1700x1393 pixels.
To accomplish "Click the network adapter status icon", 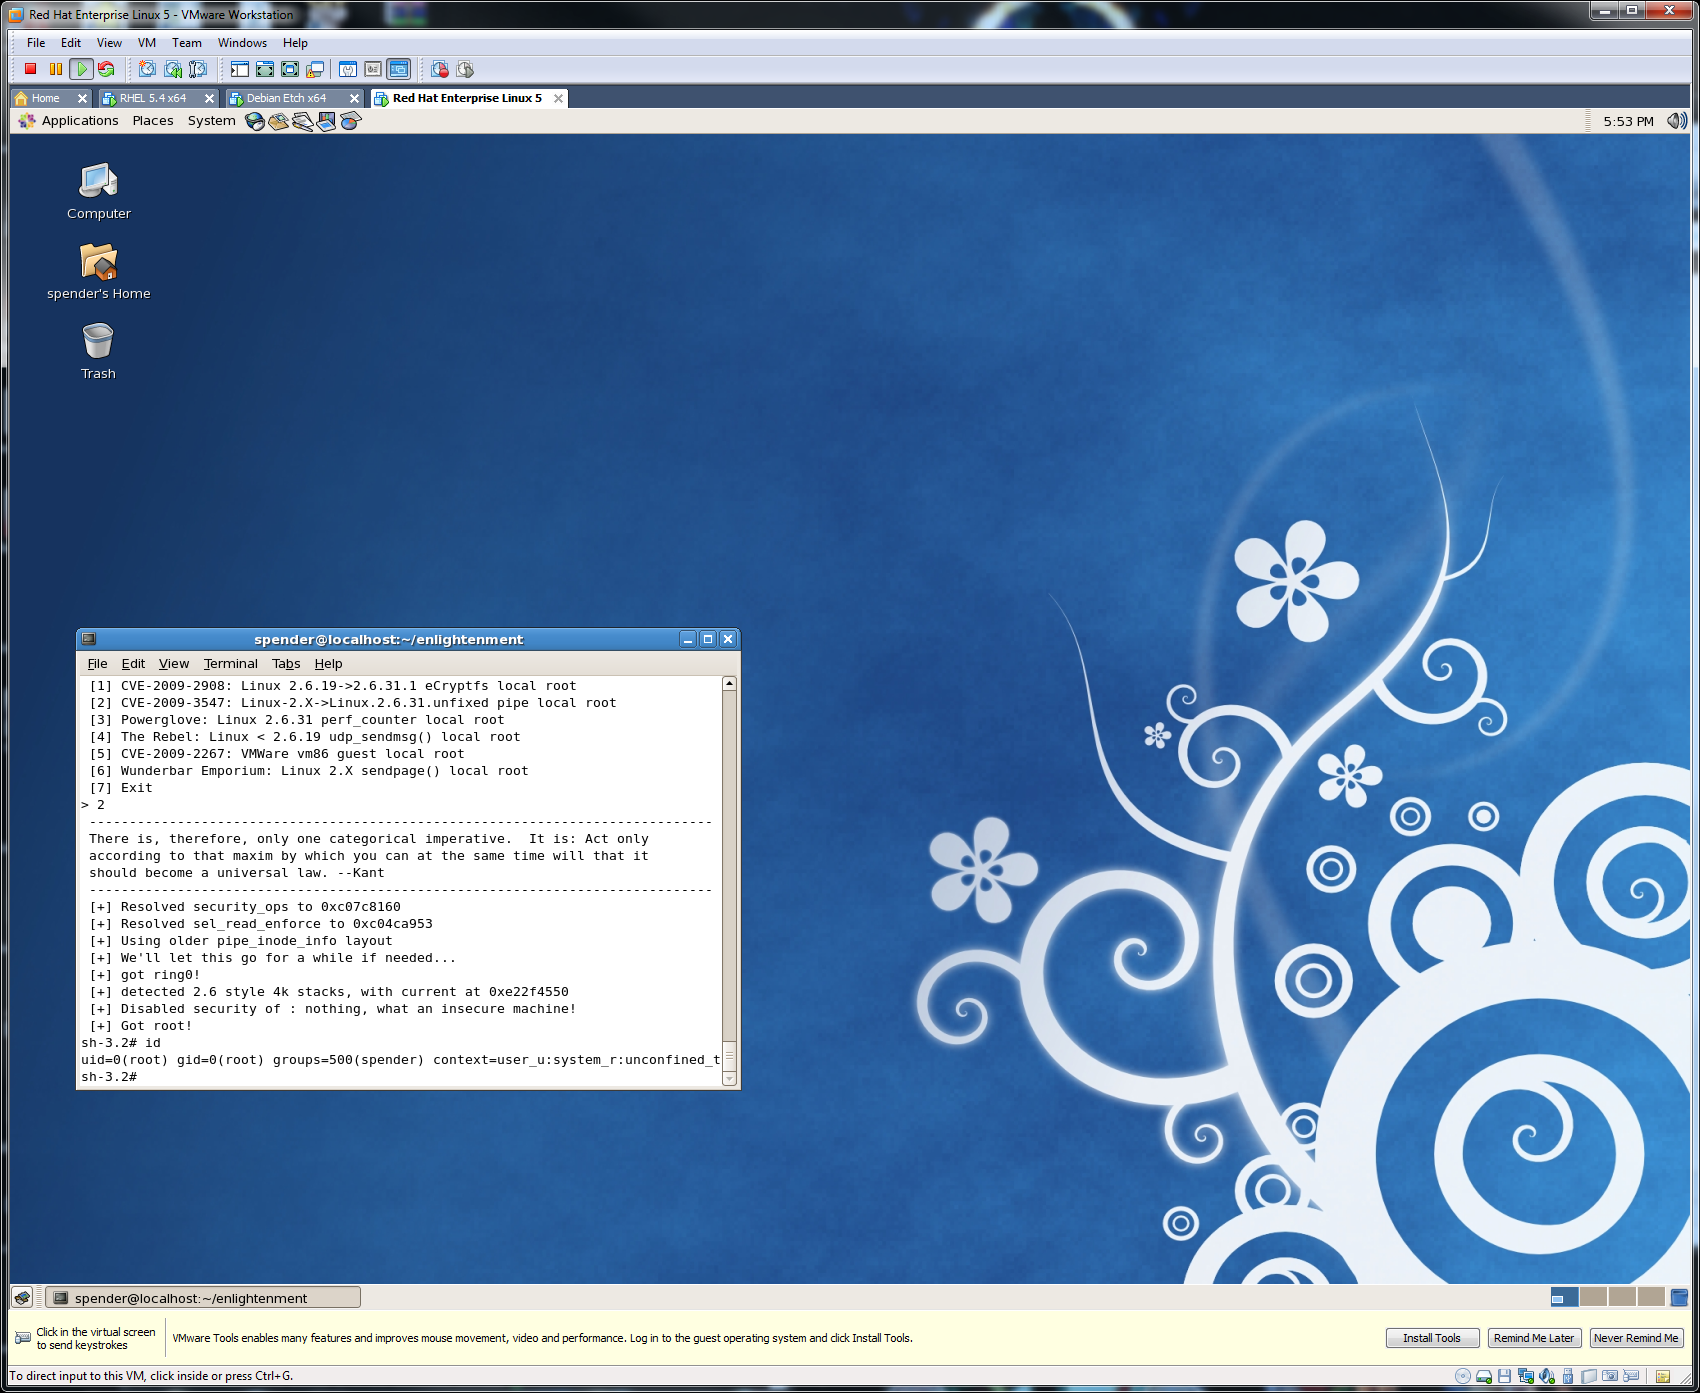I will point(1525,1377).
